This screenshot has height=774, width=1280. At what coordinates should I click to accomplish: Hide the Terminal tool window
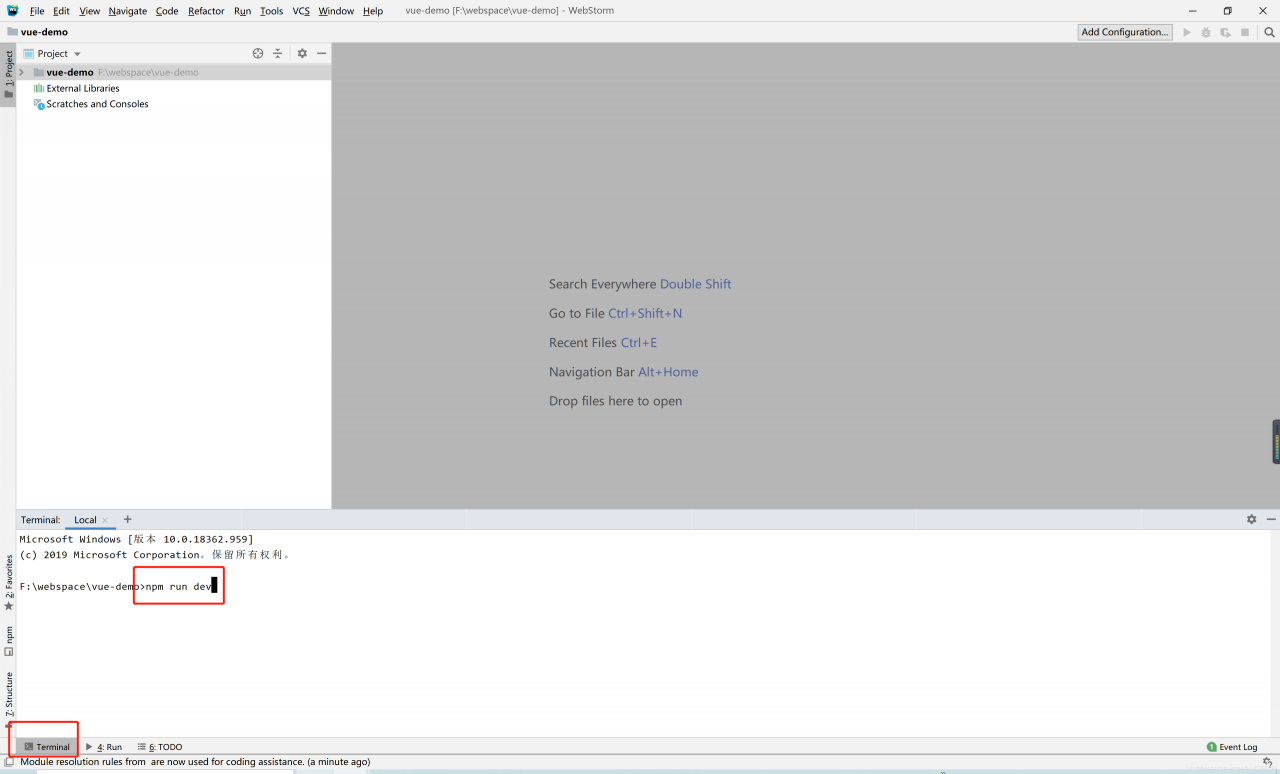pyautogui.click(x=1271, y=520)
